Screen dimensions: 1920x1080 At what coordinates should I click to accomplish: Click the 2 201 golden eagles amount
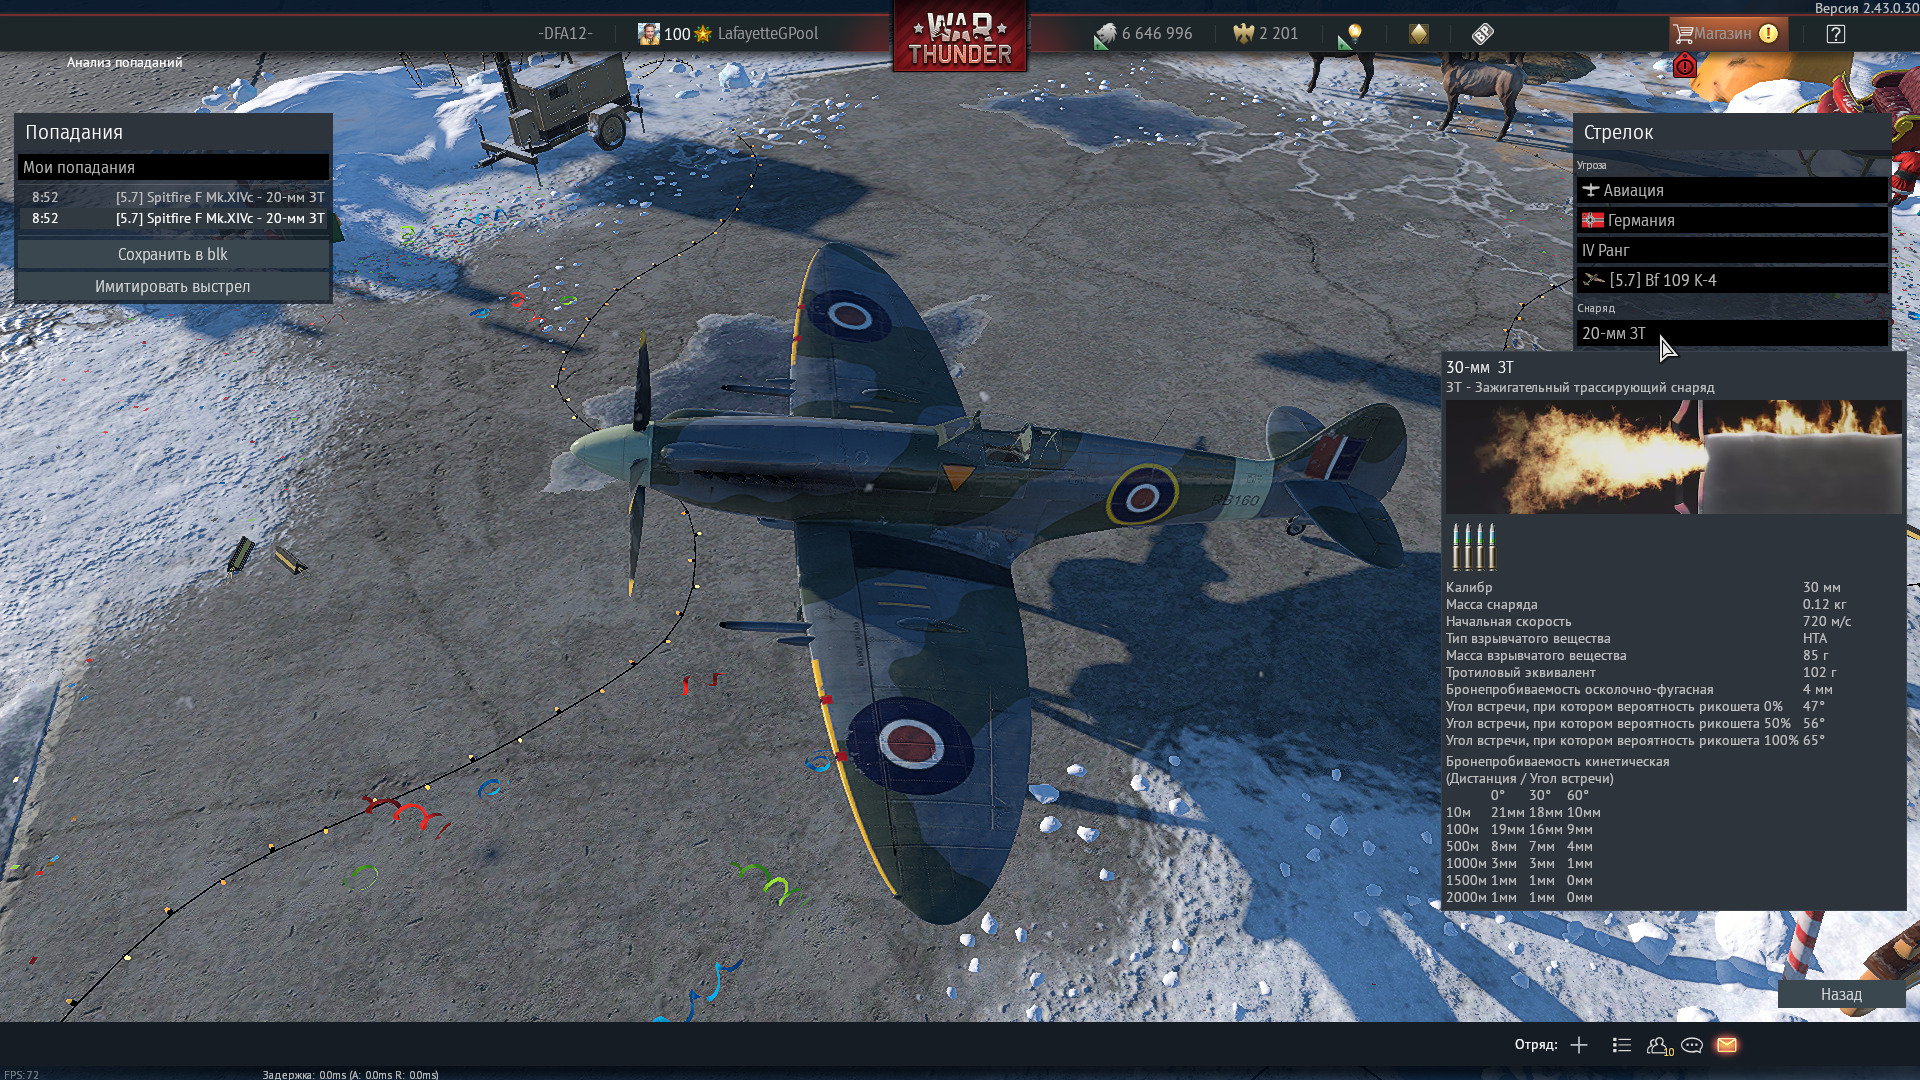click(1279, 34)
